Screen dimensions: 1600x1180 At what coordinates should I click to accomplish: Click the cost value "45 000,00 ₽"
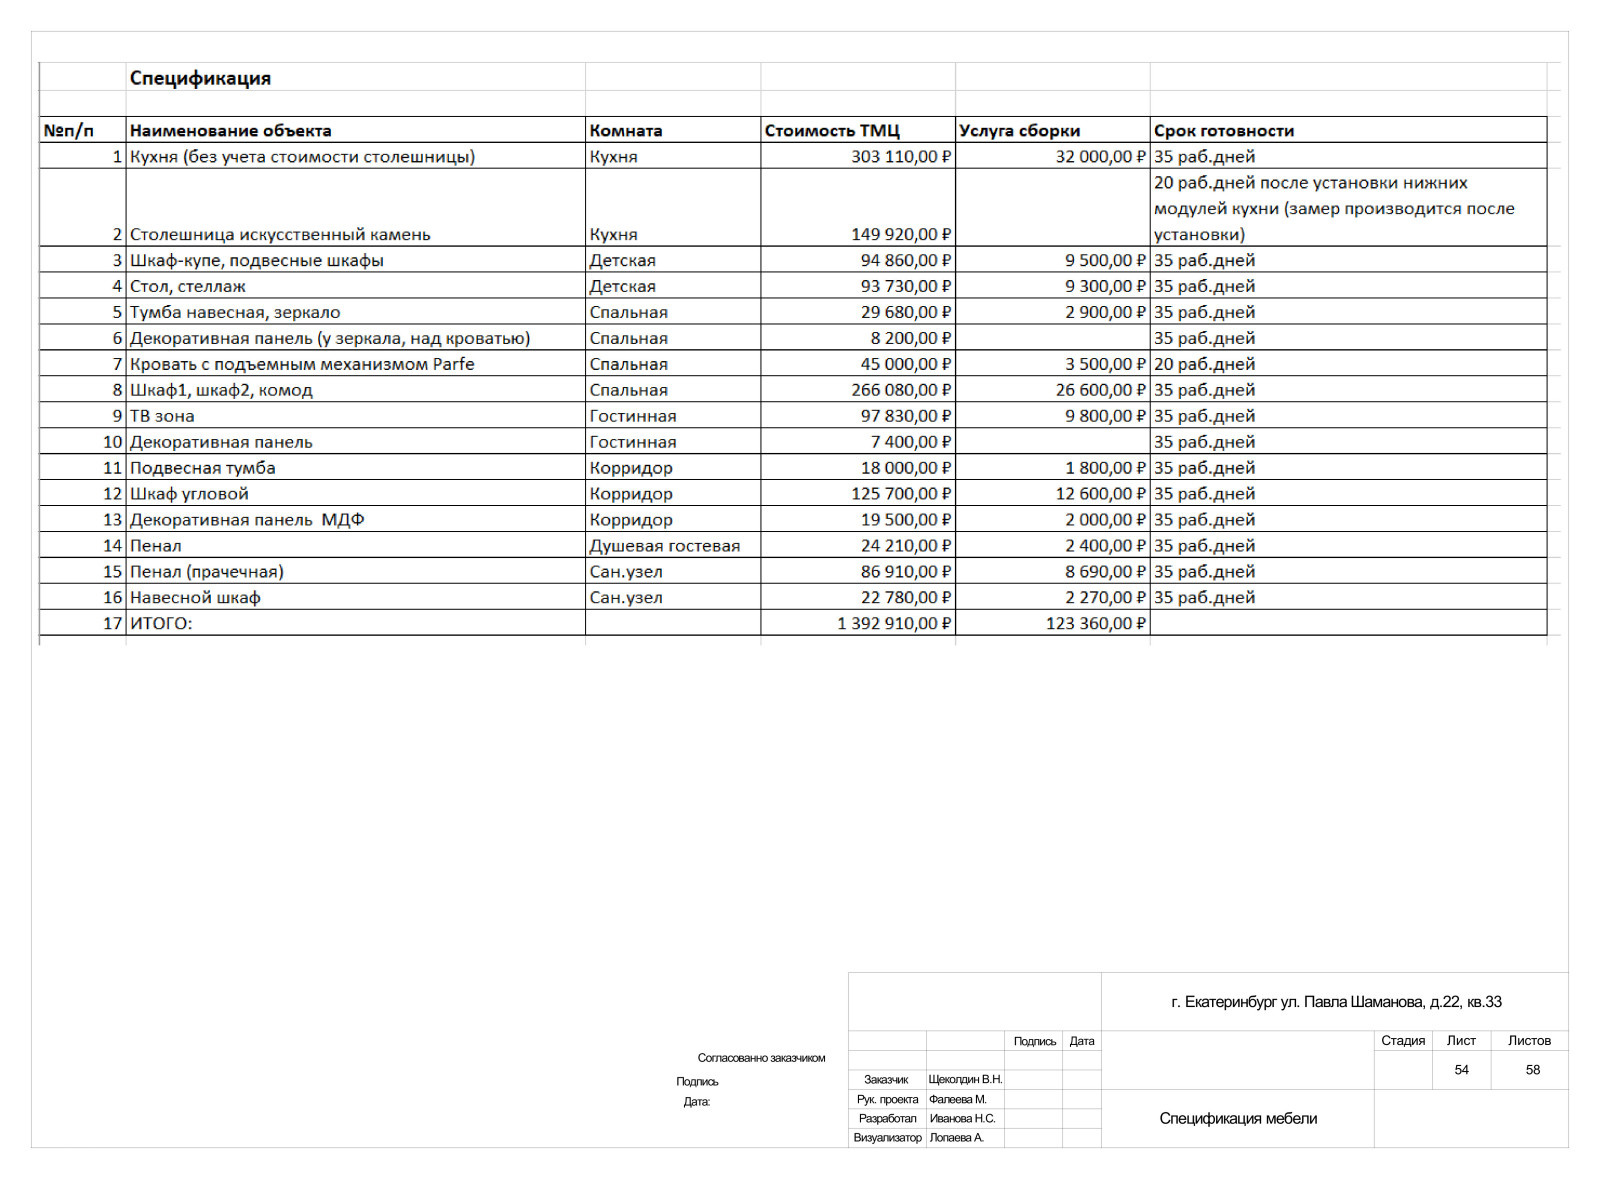pos(906,364)
